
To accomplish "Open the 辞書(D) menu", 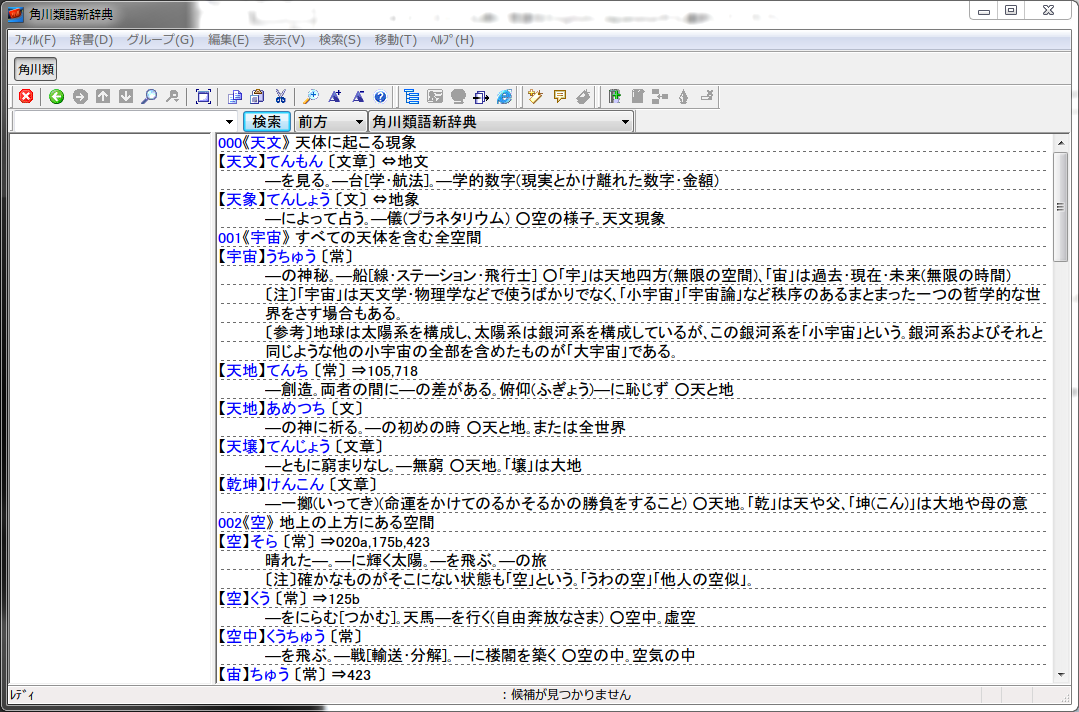I will point(92,40).
